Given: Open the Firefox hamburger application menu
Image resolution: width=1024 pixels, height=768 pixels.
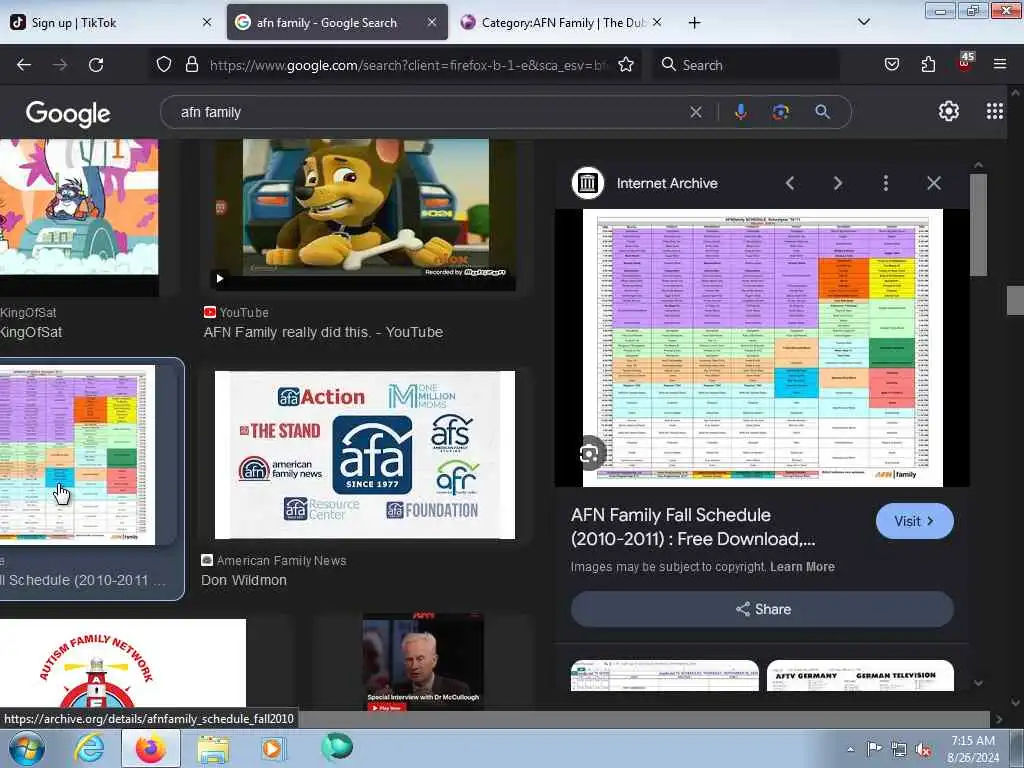Looking at the screenshot, I should coord(1000,64).
